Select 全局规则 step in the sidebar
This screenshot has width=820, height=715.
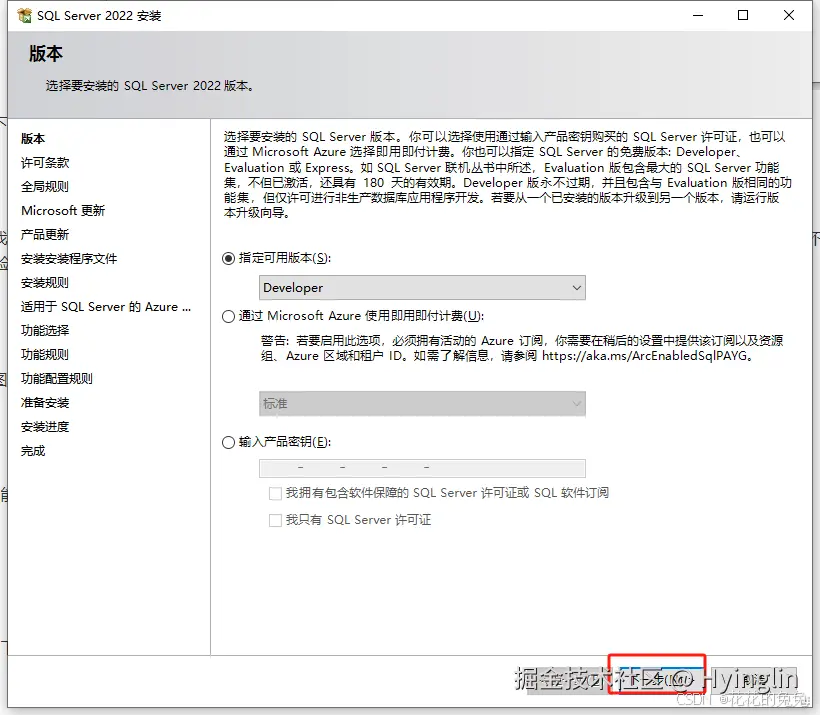[44, 187]
